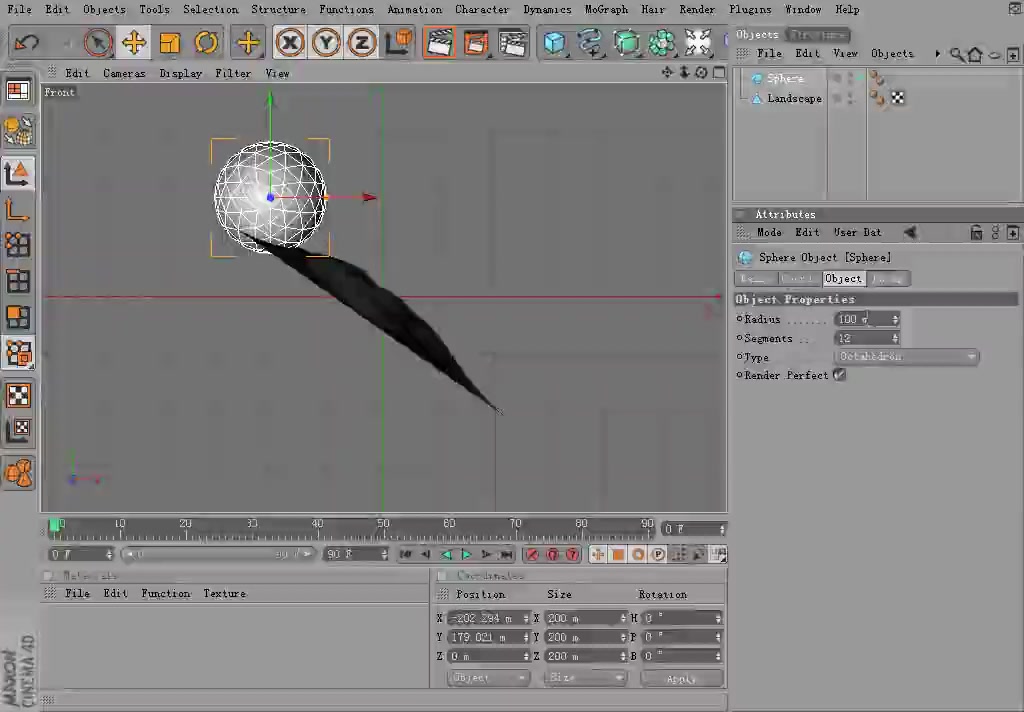Enable the Render Perfect checkbox
Viewport: 1024px width, 712px height.
(x=839, y=375)
